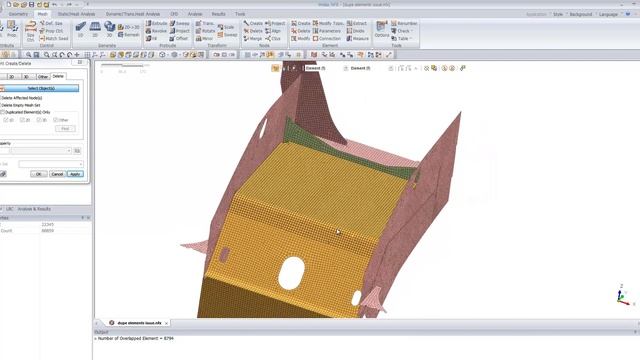The width and height of the screenshot is (640, 360).
Task: Toggle the 2D duplicated element type checkbox
Action: (25, 120)
